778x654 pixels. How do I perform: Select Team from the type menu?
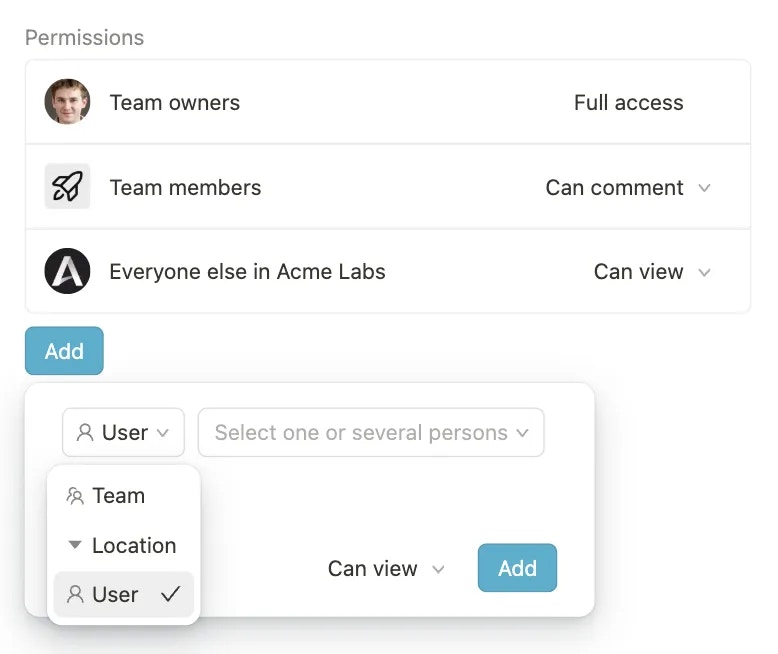(118, 496)
